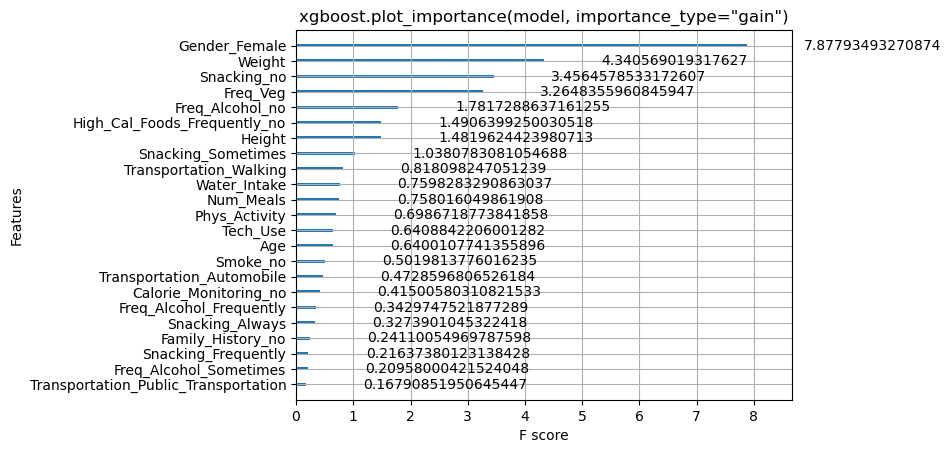
Task: Click the Freq_Veg bar
Action: [x=389, y=91]
